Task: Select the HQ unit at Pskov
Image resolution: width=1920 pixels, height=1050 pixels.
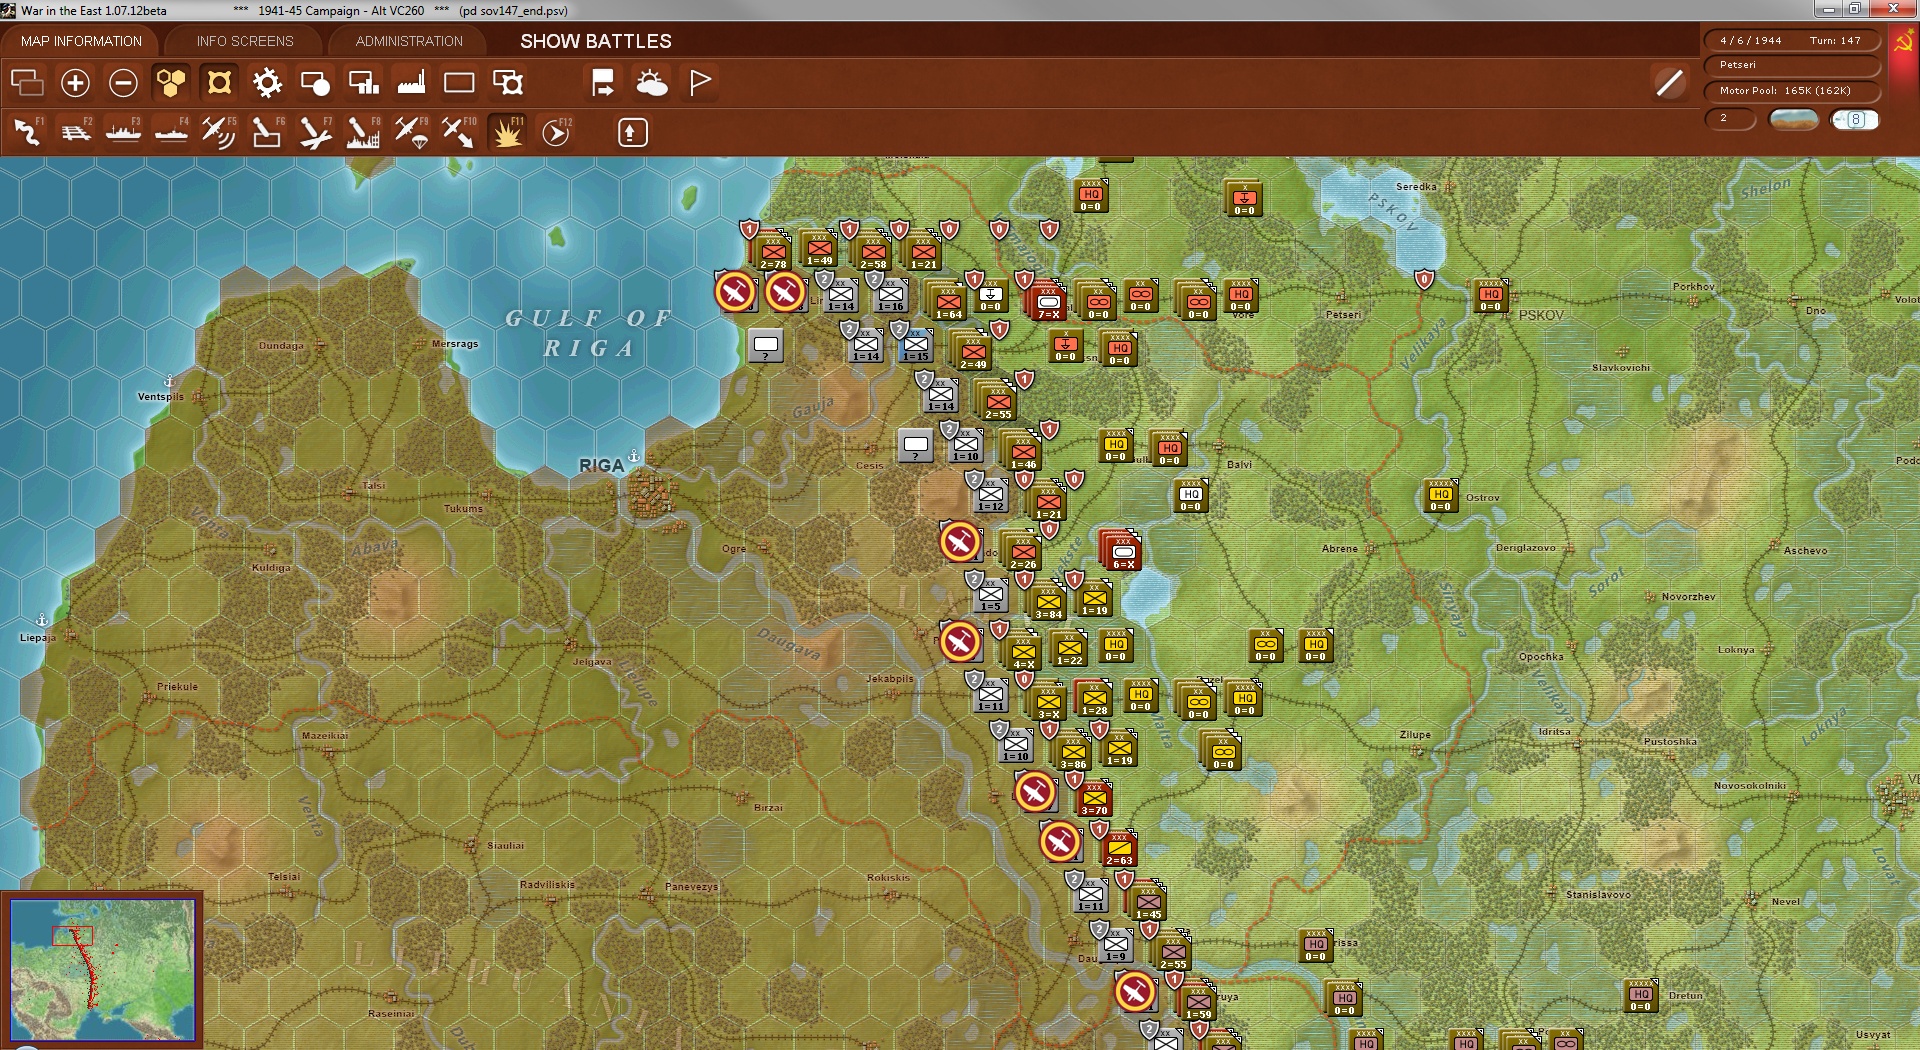Action: pyautogui.click(x=1491, y=295)
